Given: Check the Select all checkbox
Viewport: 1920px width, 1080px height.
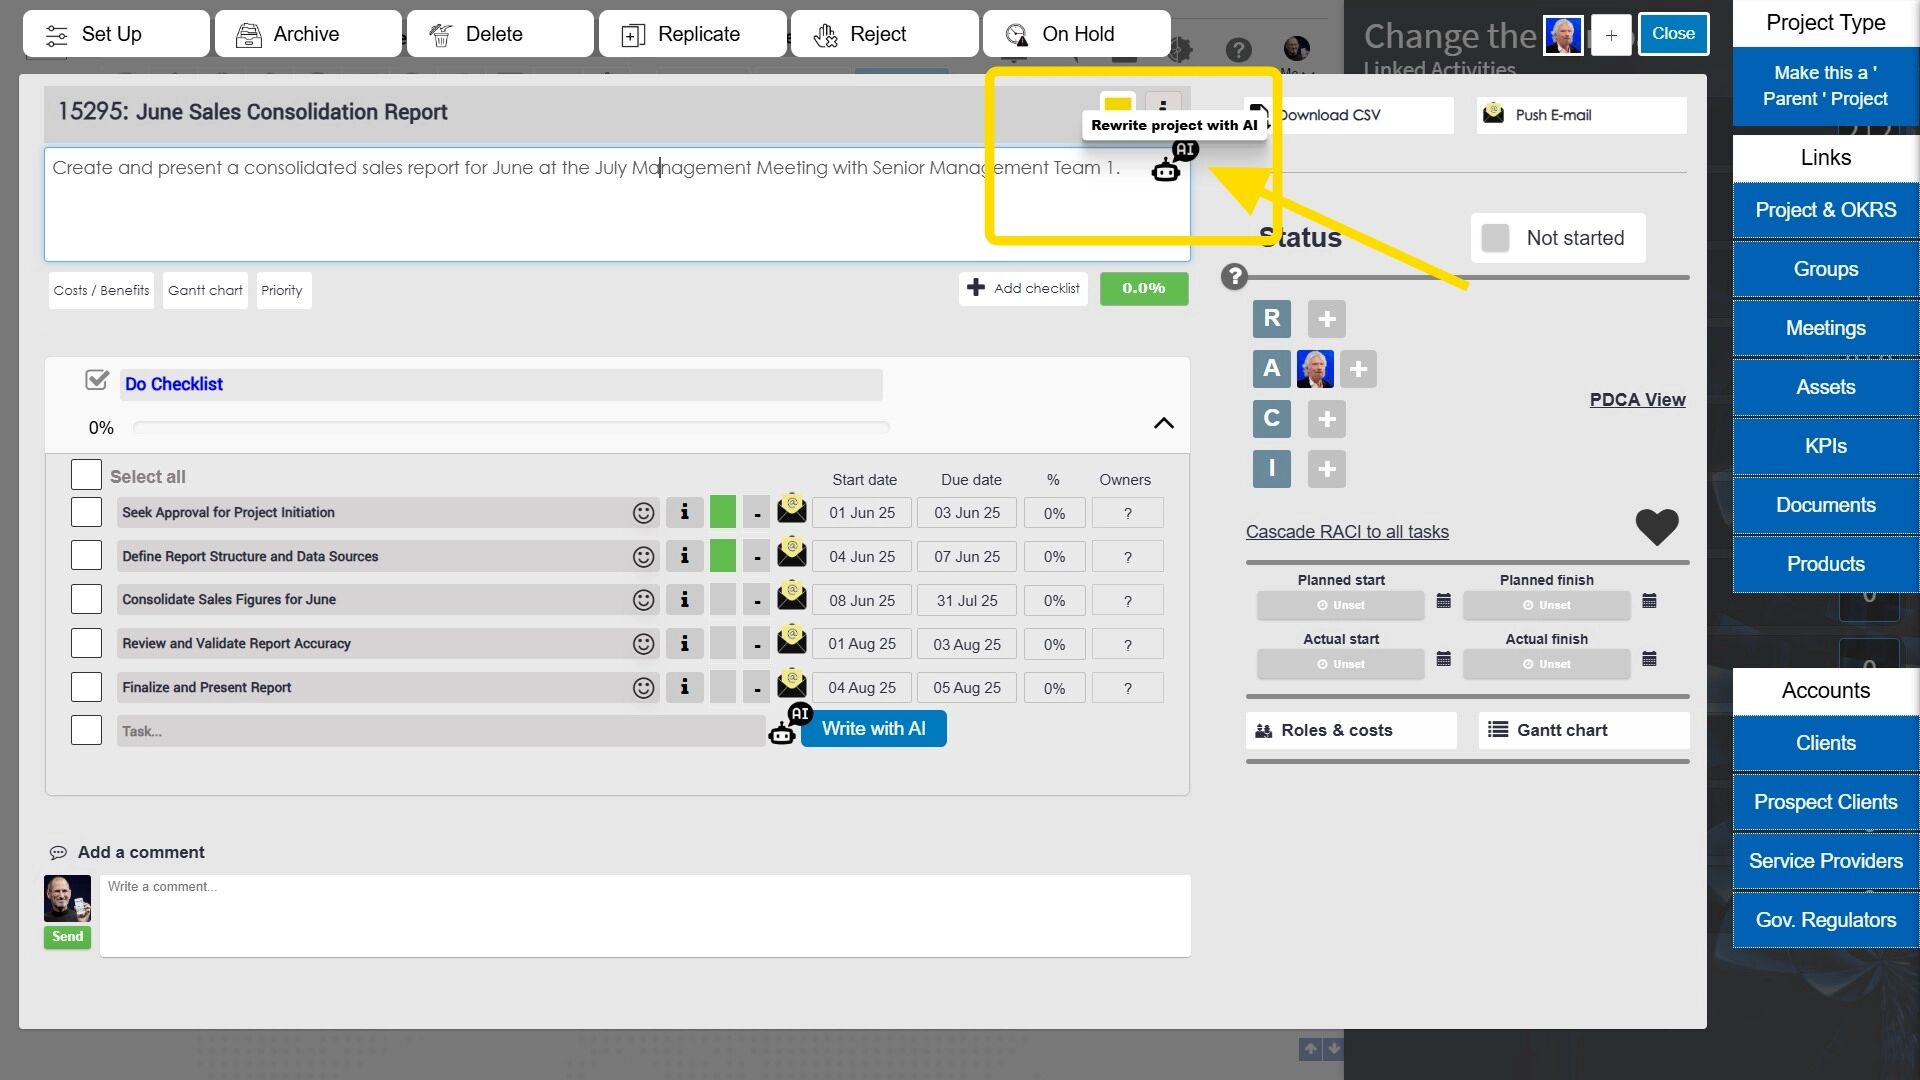Looking at the screenshot, I should pyautogui.click(x=86, y=476).
